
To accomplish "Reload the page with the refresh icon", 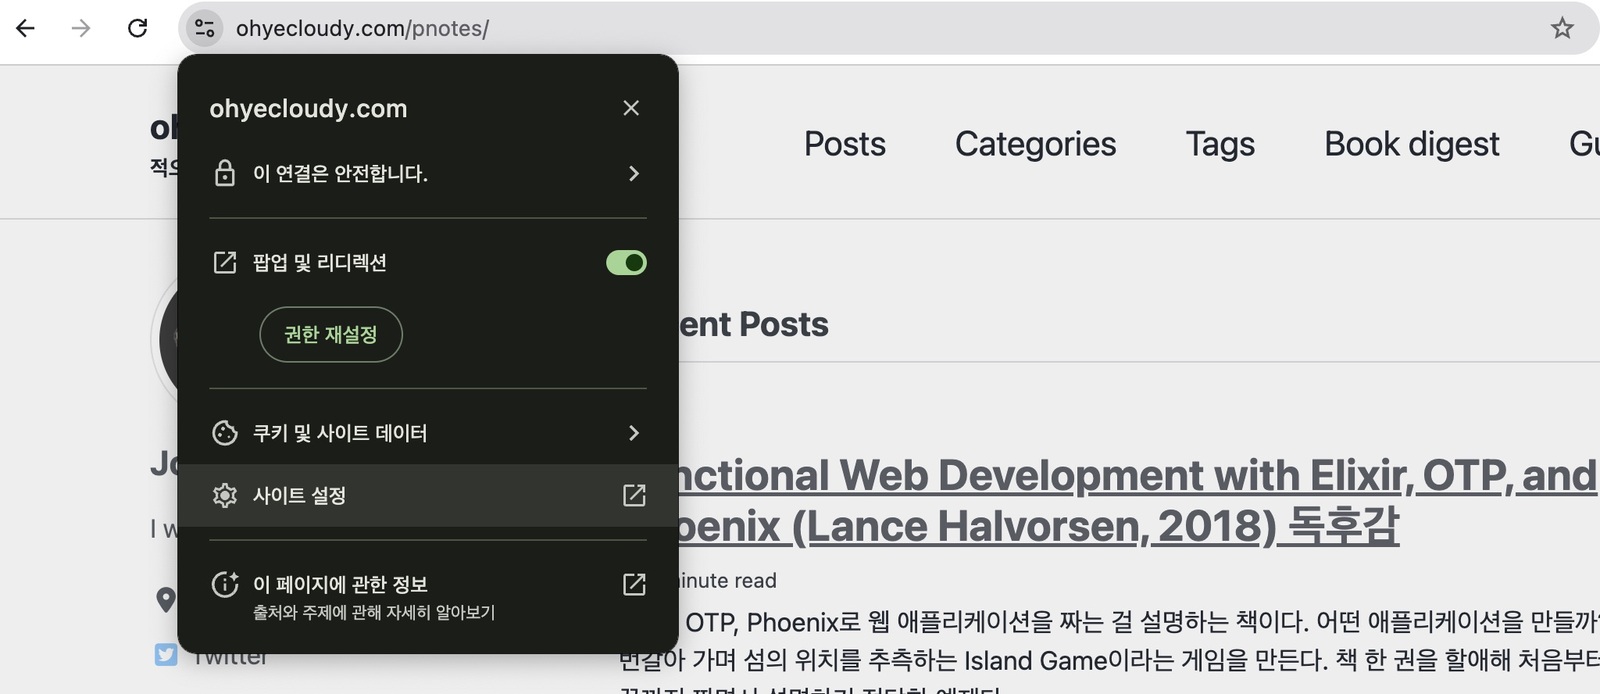I will (138, 28).
